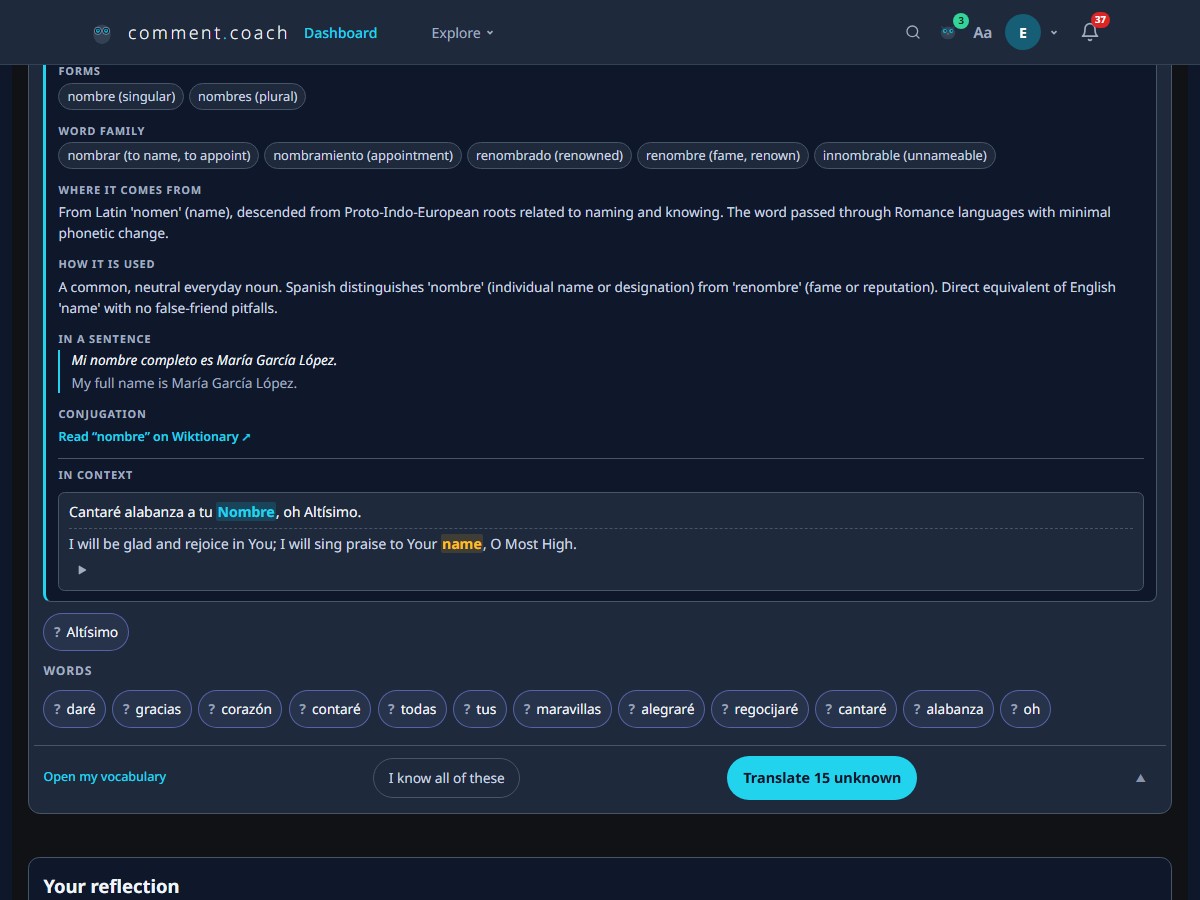This screenshot has height=900, width=1200.
Task: Select the word chip "daré"
Action: (x=74, y=709)
